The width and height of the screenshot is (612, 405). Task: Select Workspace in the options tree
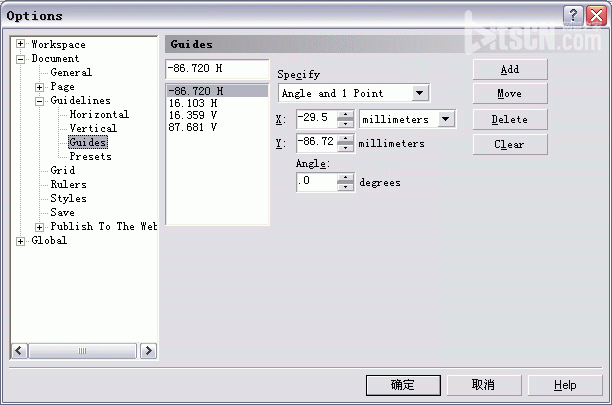tap(59, 44)
